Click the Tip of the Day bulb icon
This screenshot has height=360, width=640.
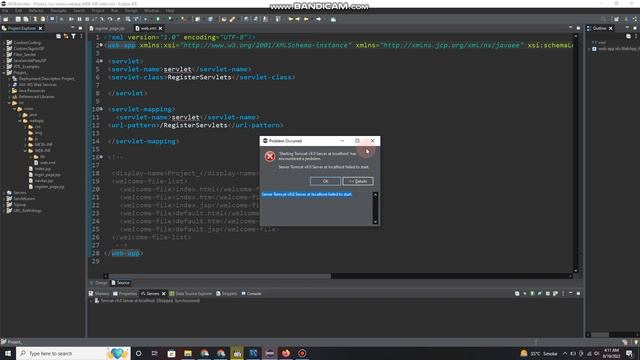tap(636, 342)
